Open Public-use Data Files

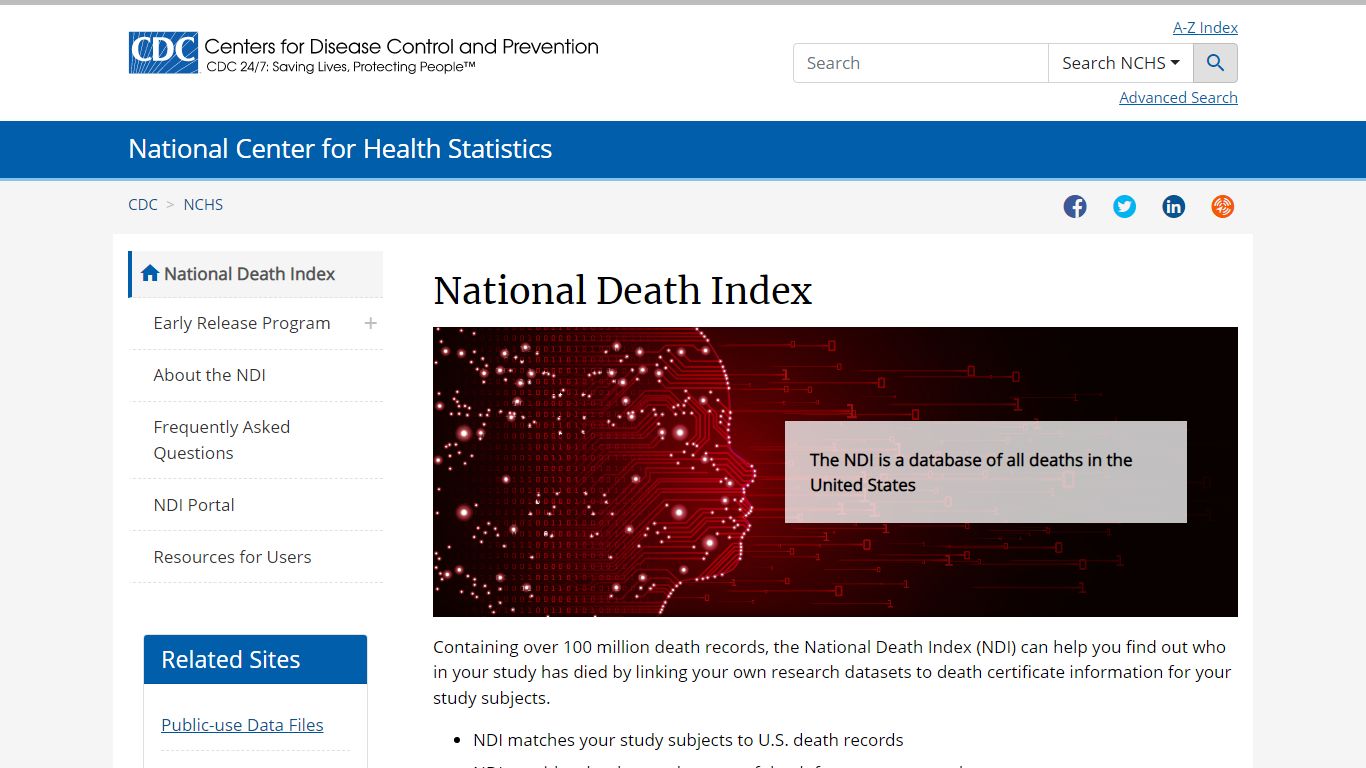[x=242, y=724]
